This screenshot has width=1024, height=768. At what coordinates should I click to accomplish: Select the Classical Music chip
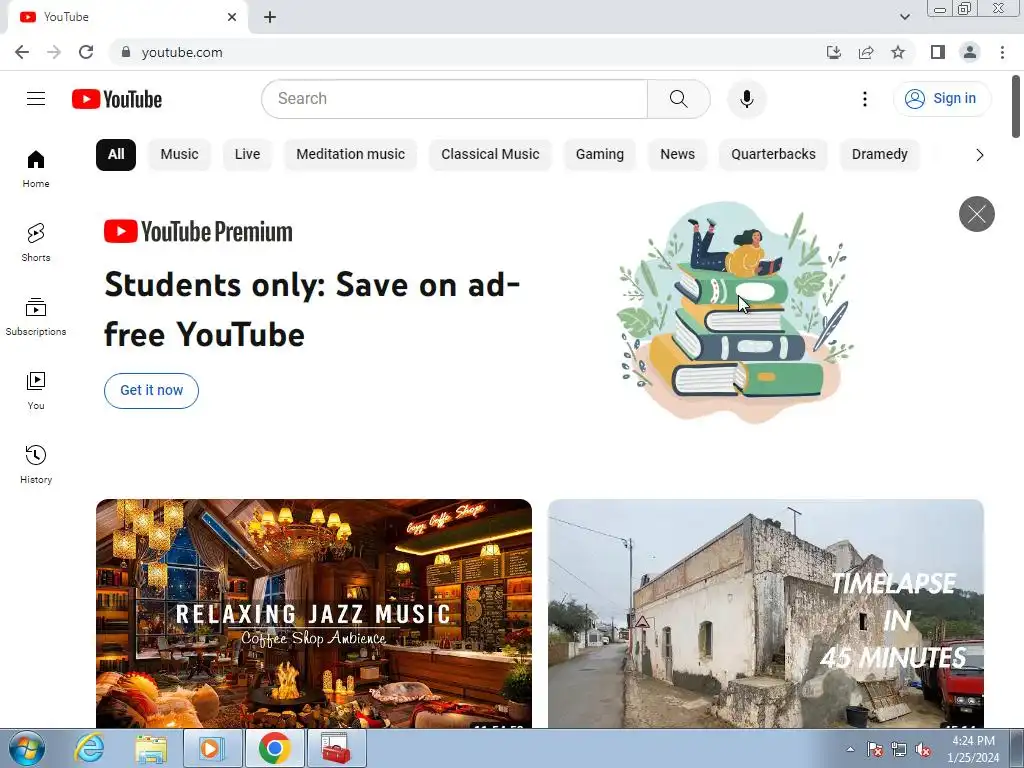point(490,155)
